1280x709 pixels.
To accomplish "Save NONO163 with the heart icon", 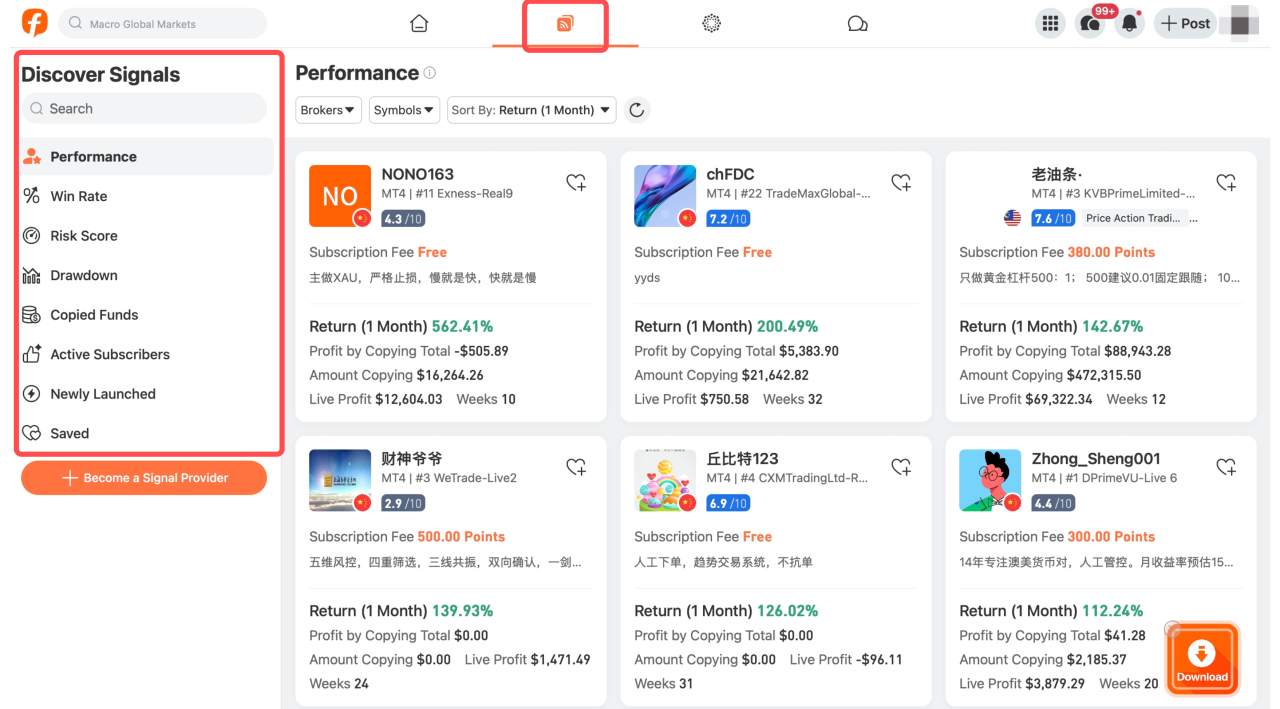I will (x=576, y=182).
